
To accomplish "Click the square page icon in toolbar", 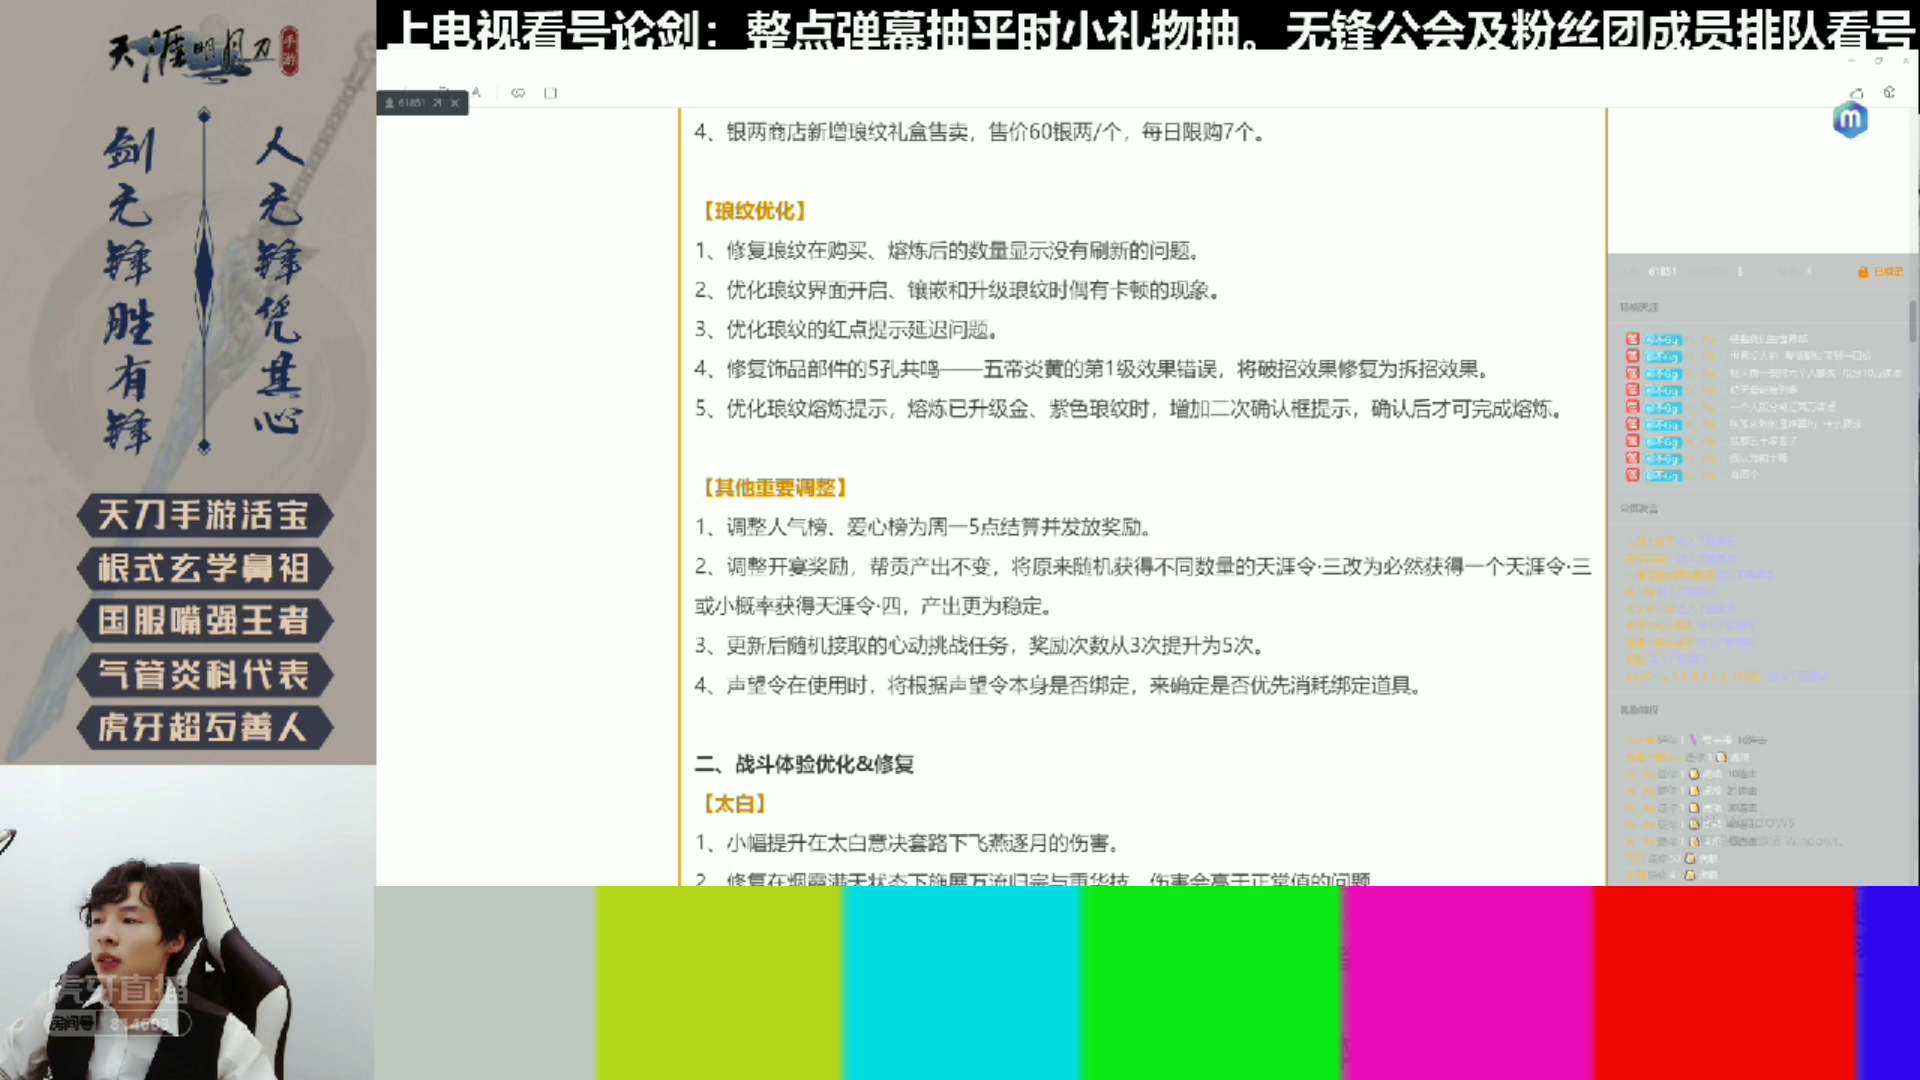I will (550, 93).
